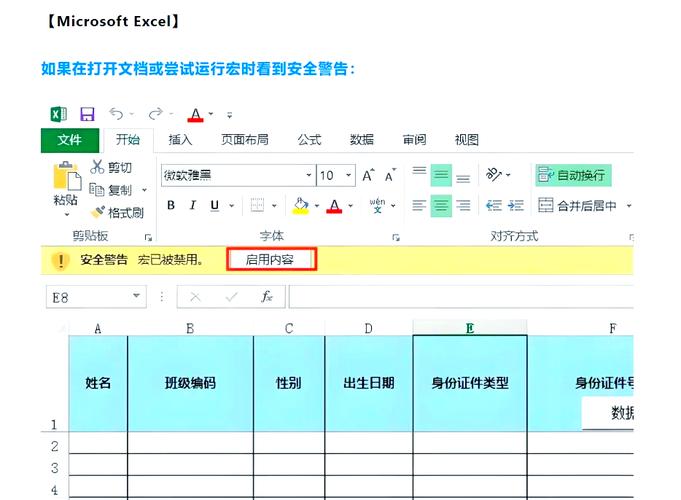The width and height of the screenshot is (681, 500).
Task: Apply red font color in ribbon
Action: [334, 205]
